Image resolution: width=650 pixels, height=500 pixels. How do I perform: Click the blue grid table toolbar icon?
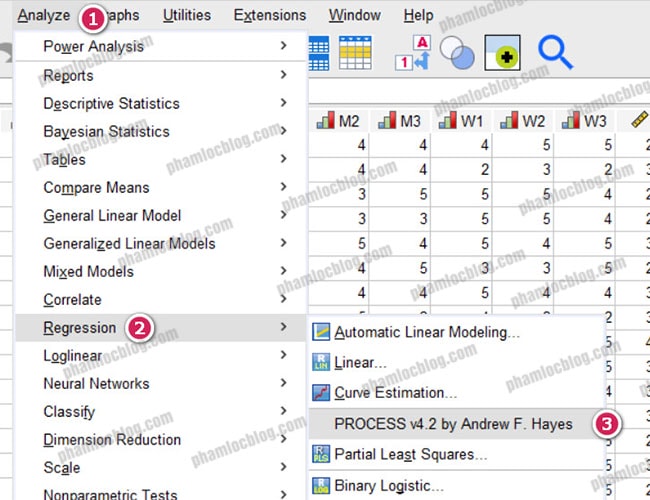(317, 54)
